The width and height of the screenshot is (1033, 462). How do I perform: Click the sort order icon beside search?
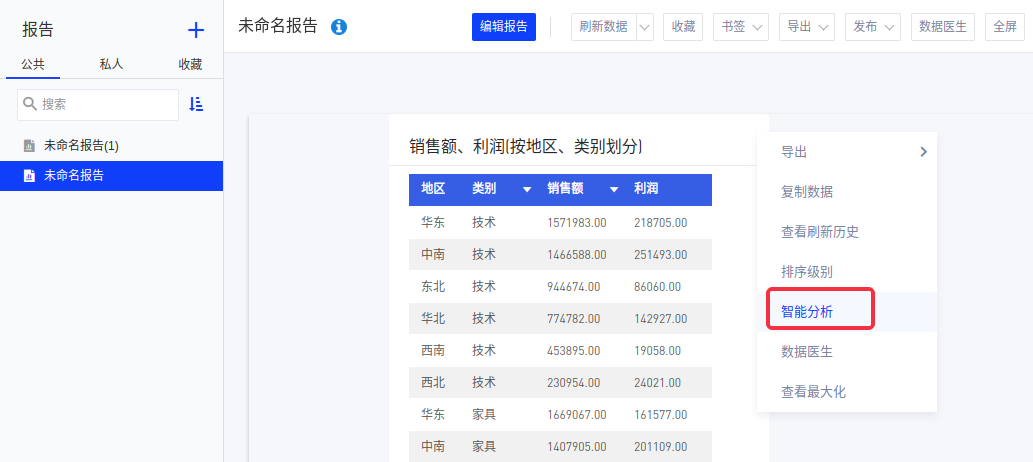(x=196, y=104)
